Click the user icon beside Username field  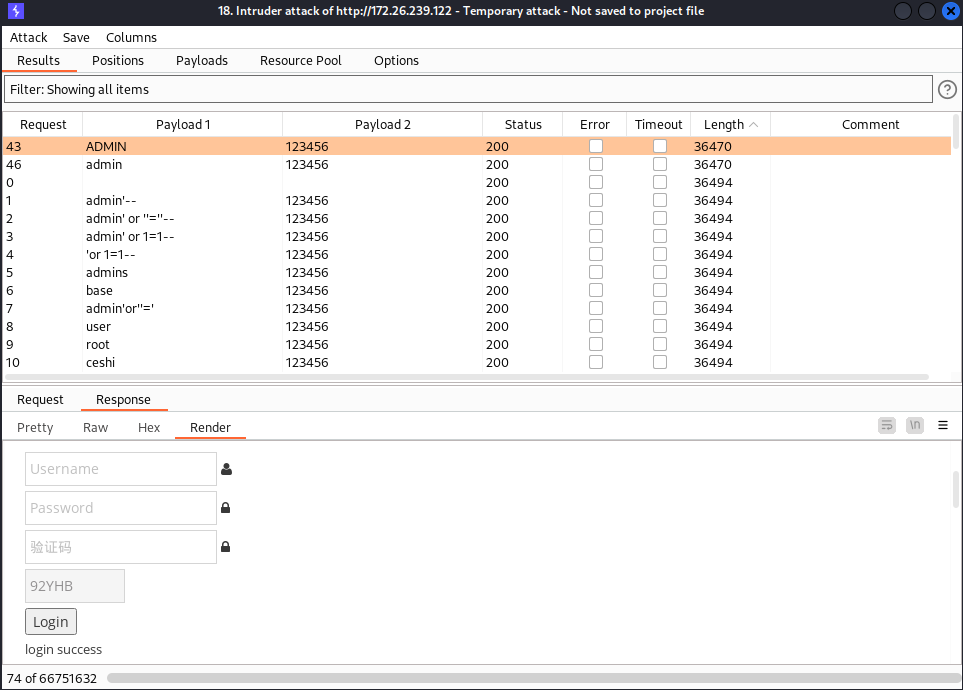(226, 469)
